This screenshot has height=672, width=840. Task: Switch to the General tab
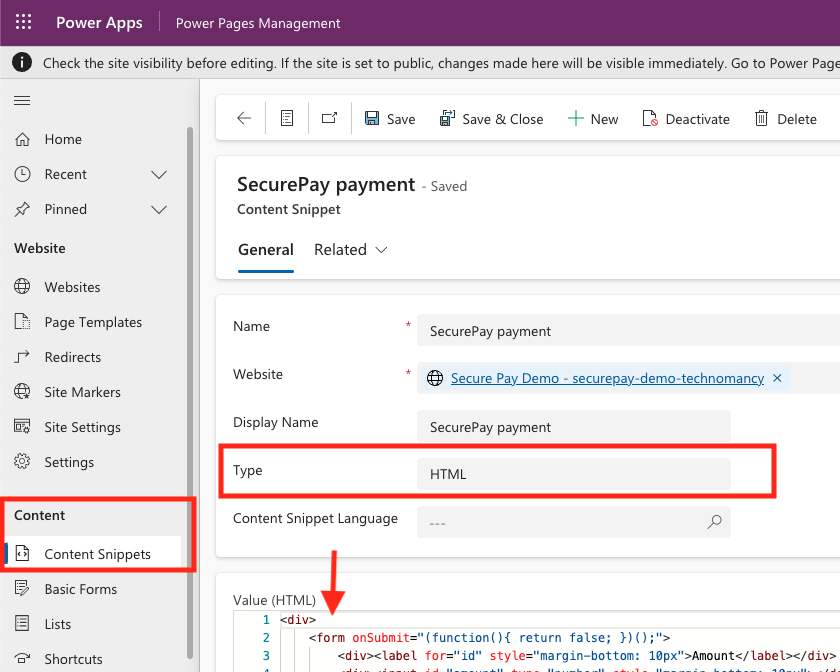click(265, 250)
